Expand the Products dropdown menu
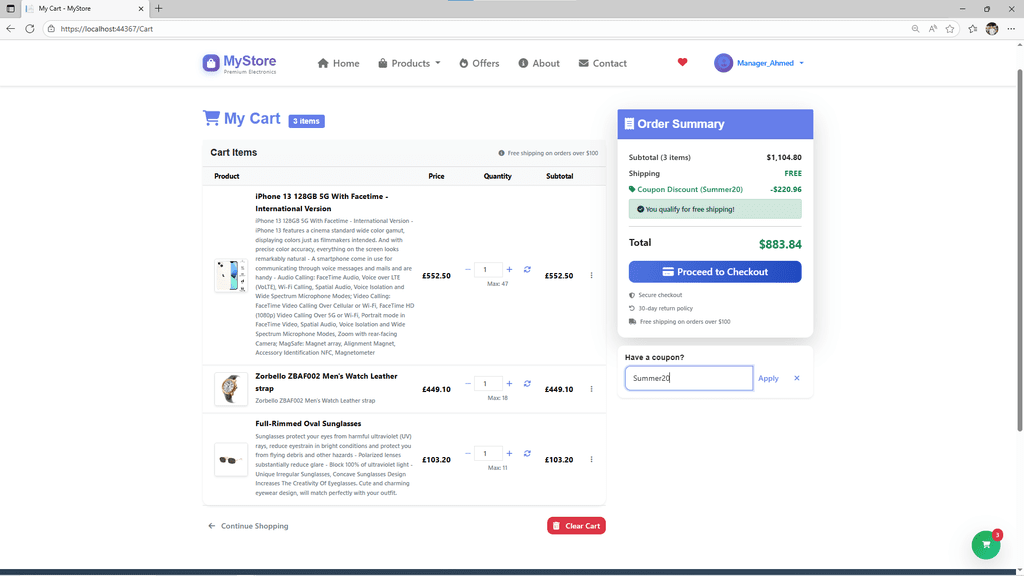This screenshot has height=576, width=1024. (409, 63)
